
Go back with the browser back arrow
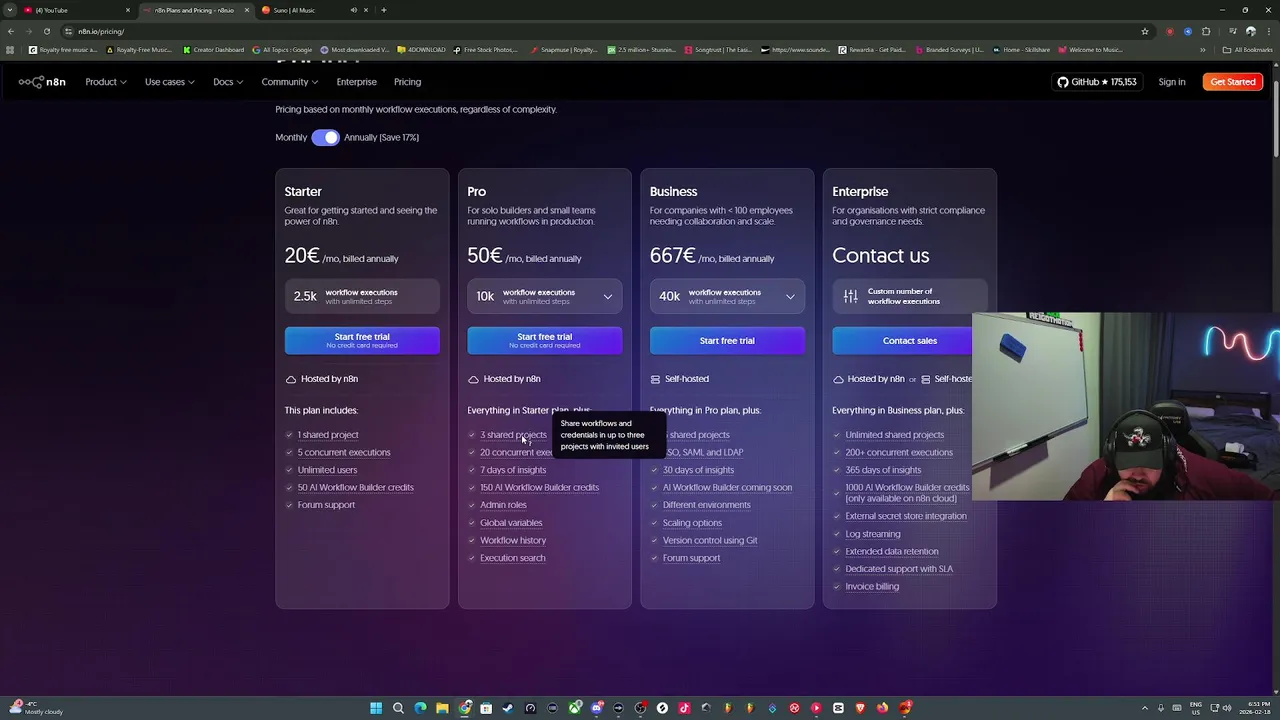[11, 31]
